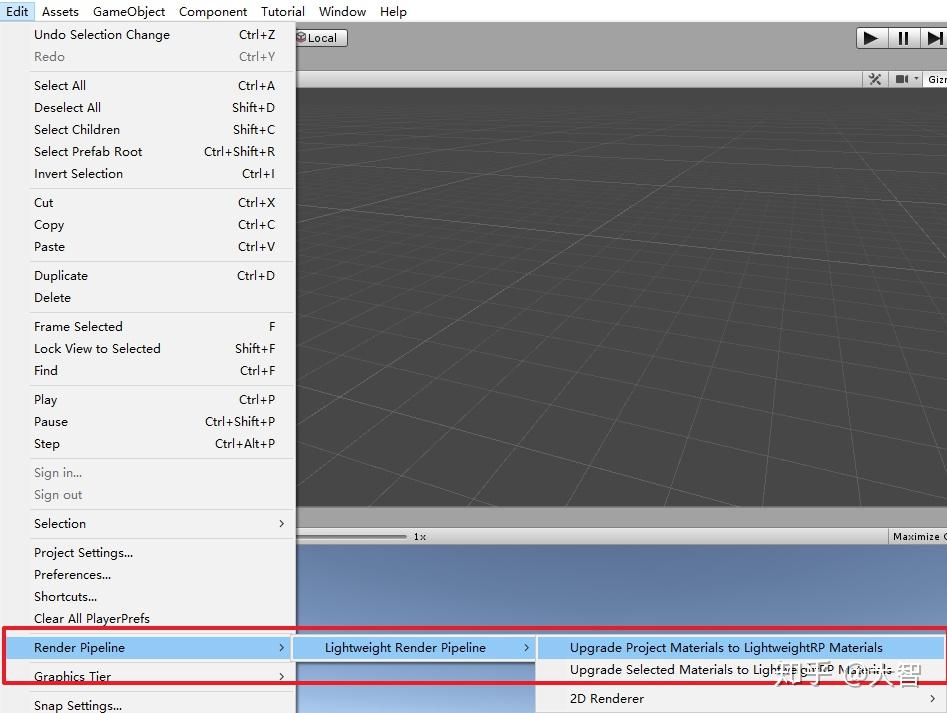Click the Step forward button in the toolbar
Screen dimensions: 947x713
(x=934, y=38)
